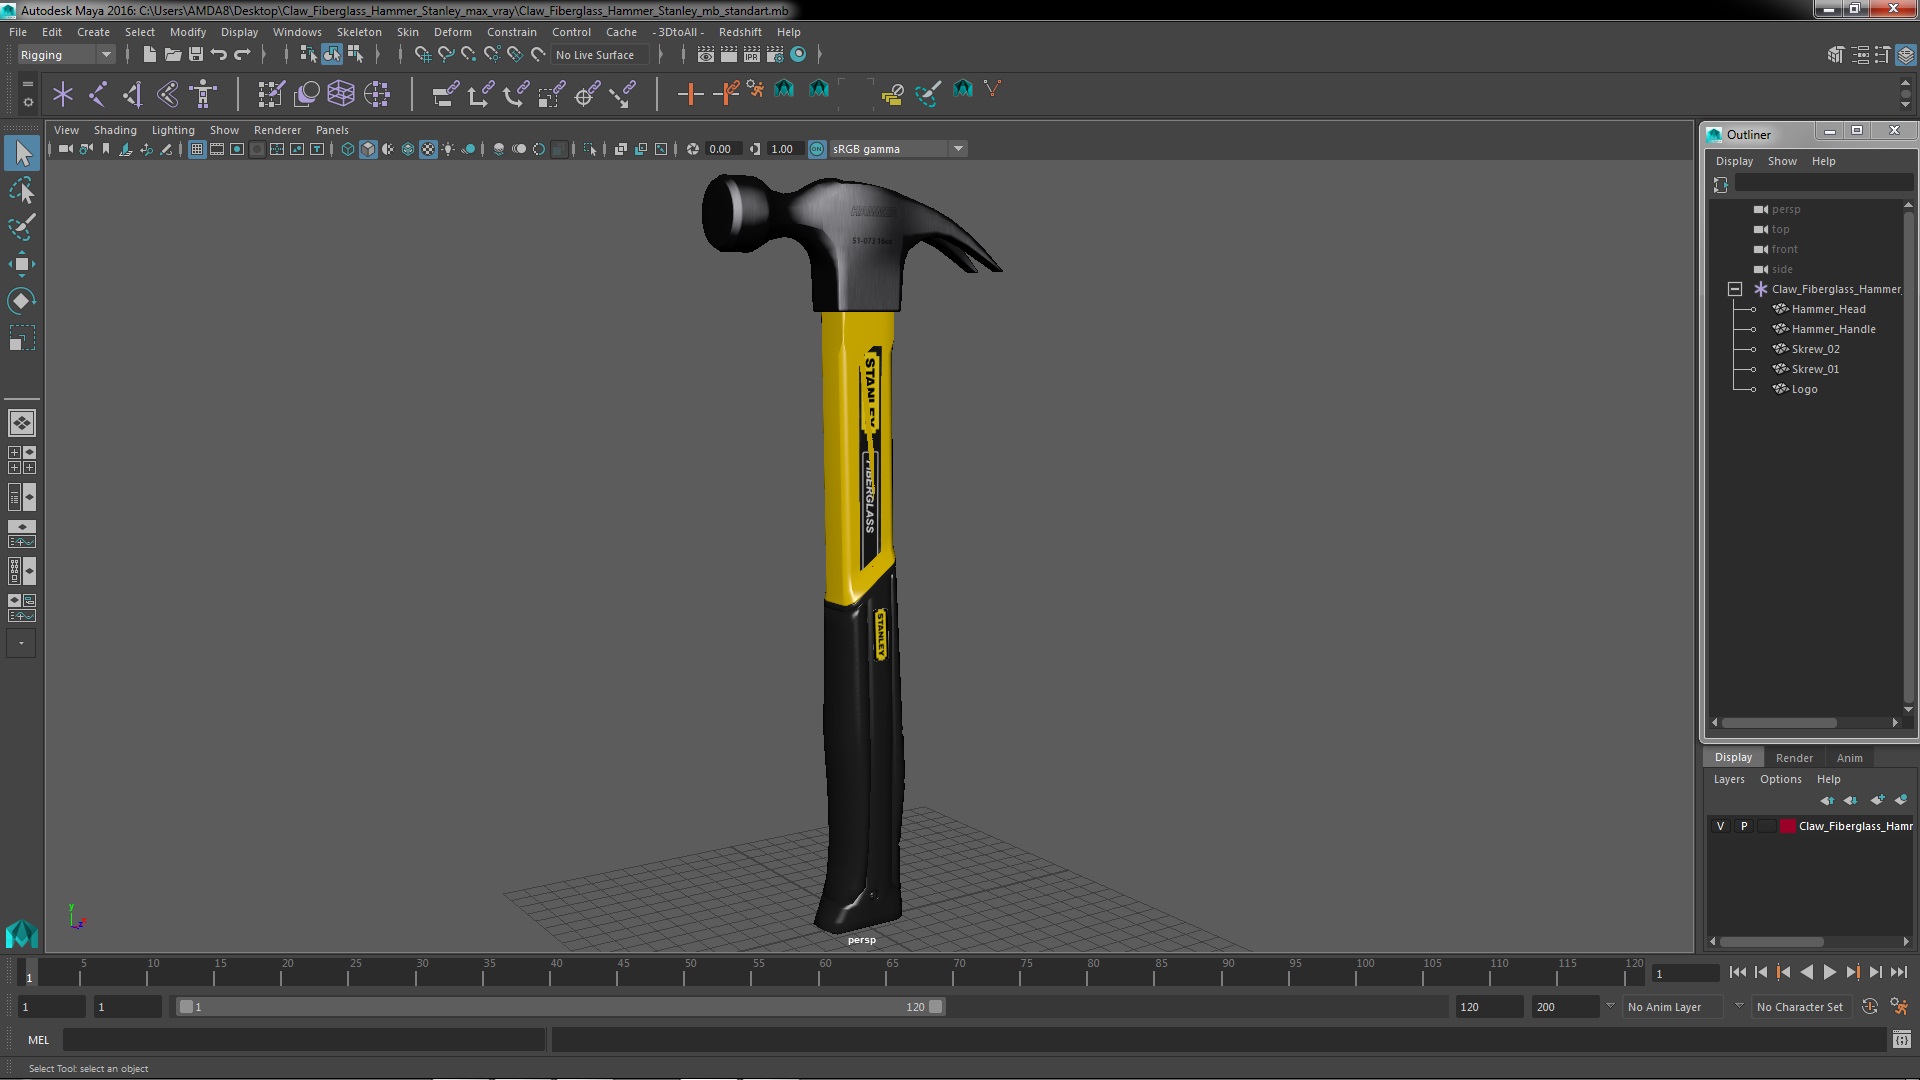The width and height of the screenshot is (1920, 1080).
Task: Click the sphere shape shelf icon
Action: click(307, 94)
